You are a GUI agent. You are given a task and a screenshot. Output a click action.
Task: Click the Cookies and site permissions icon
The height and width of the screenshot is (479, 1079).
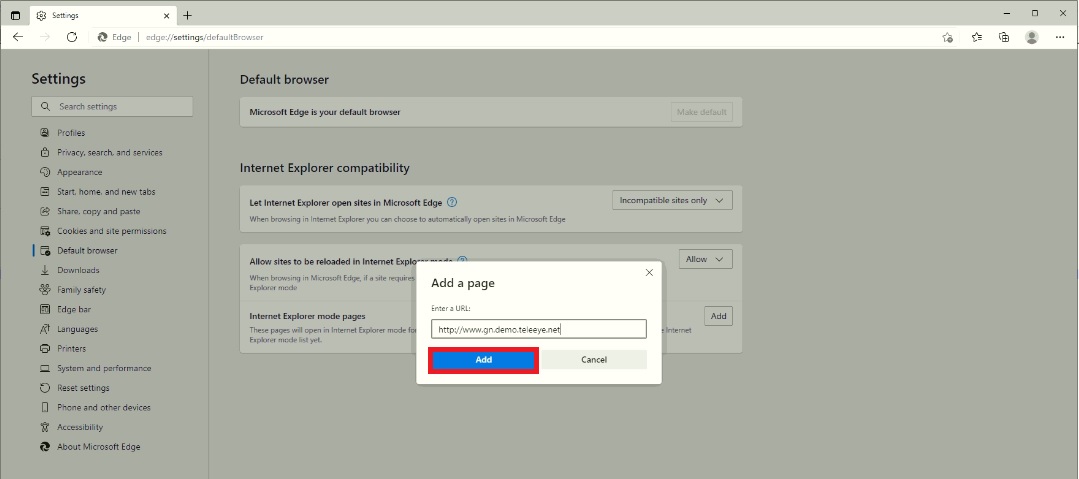pos(45,231)
